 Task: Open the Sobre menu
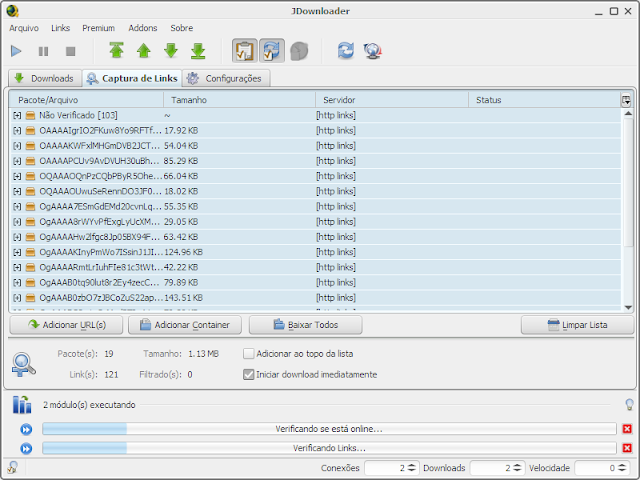coord(182,28)
